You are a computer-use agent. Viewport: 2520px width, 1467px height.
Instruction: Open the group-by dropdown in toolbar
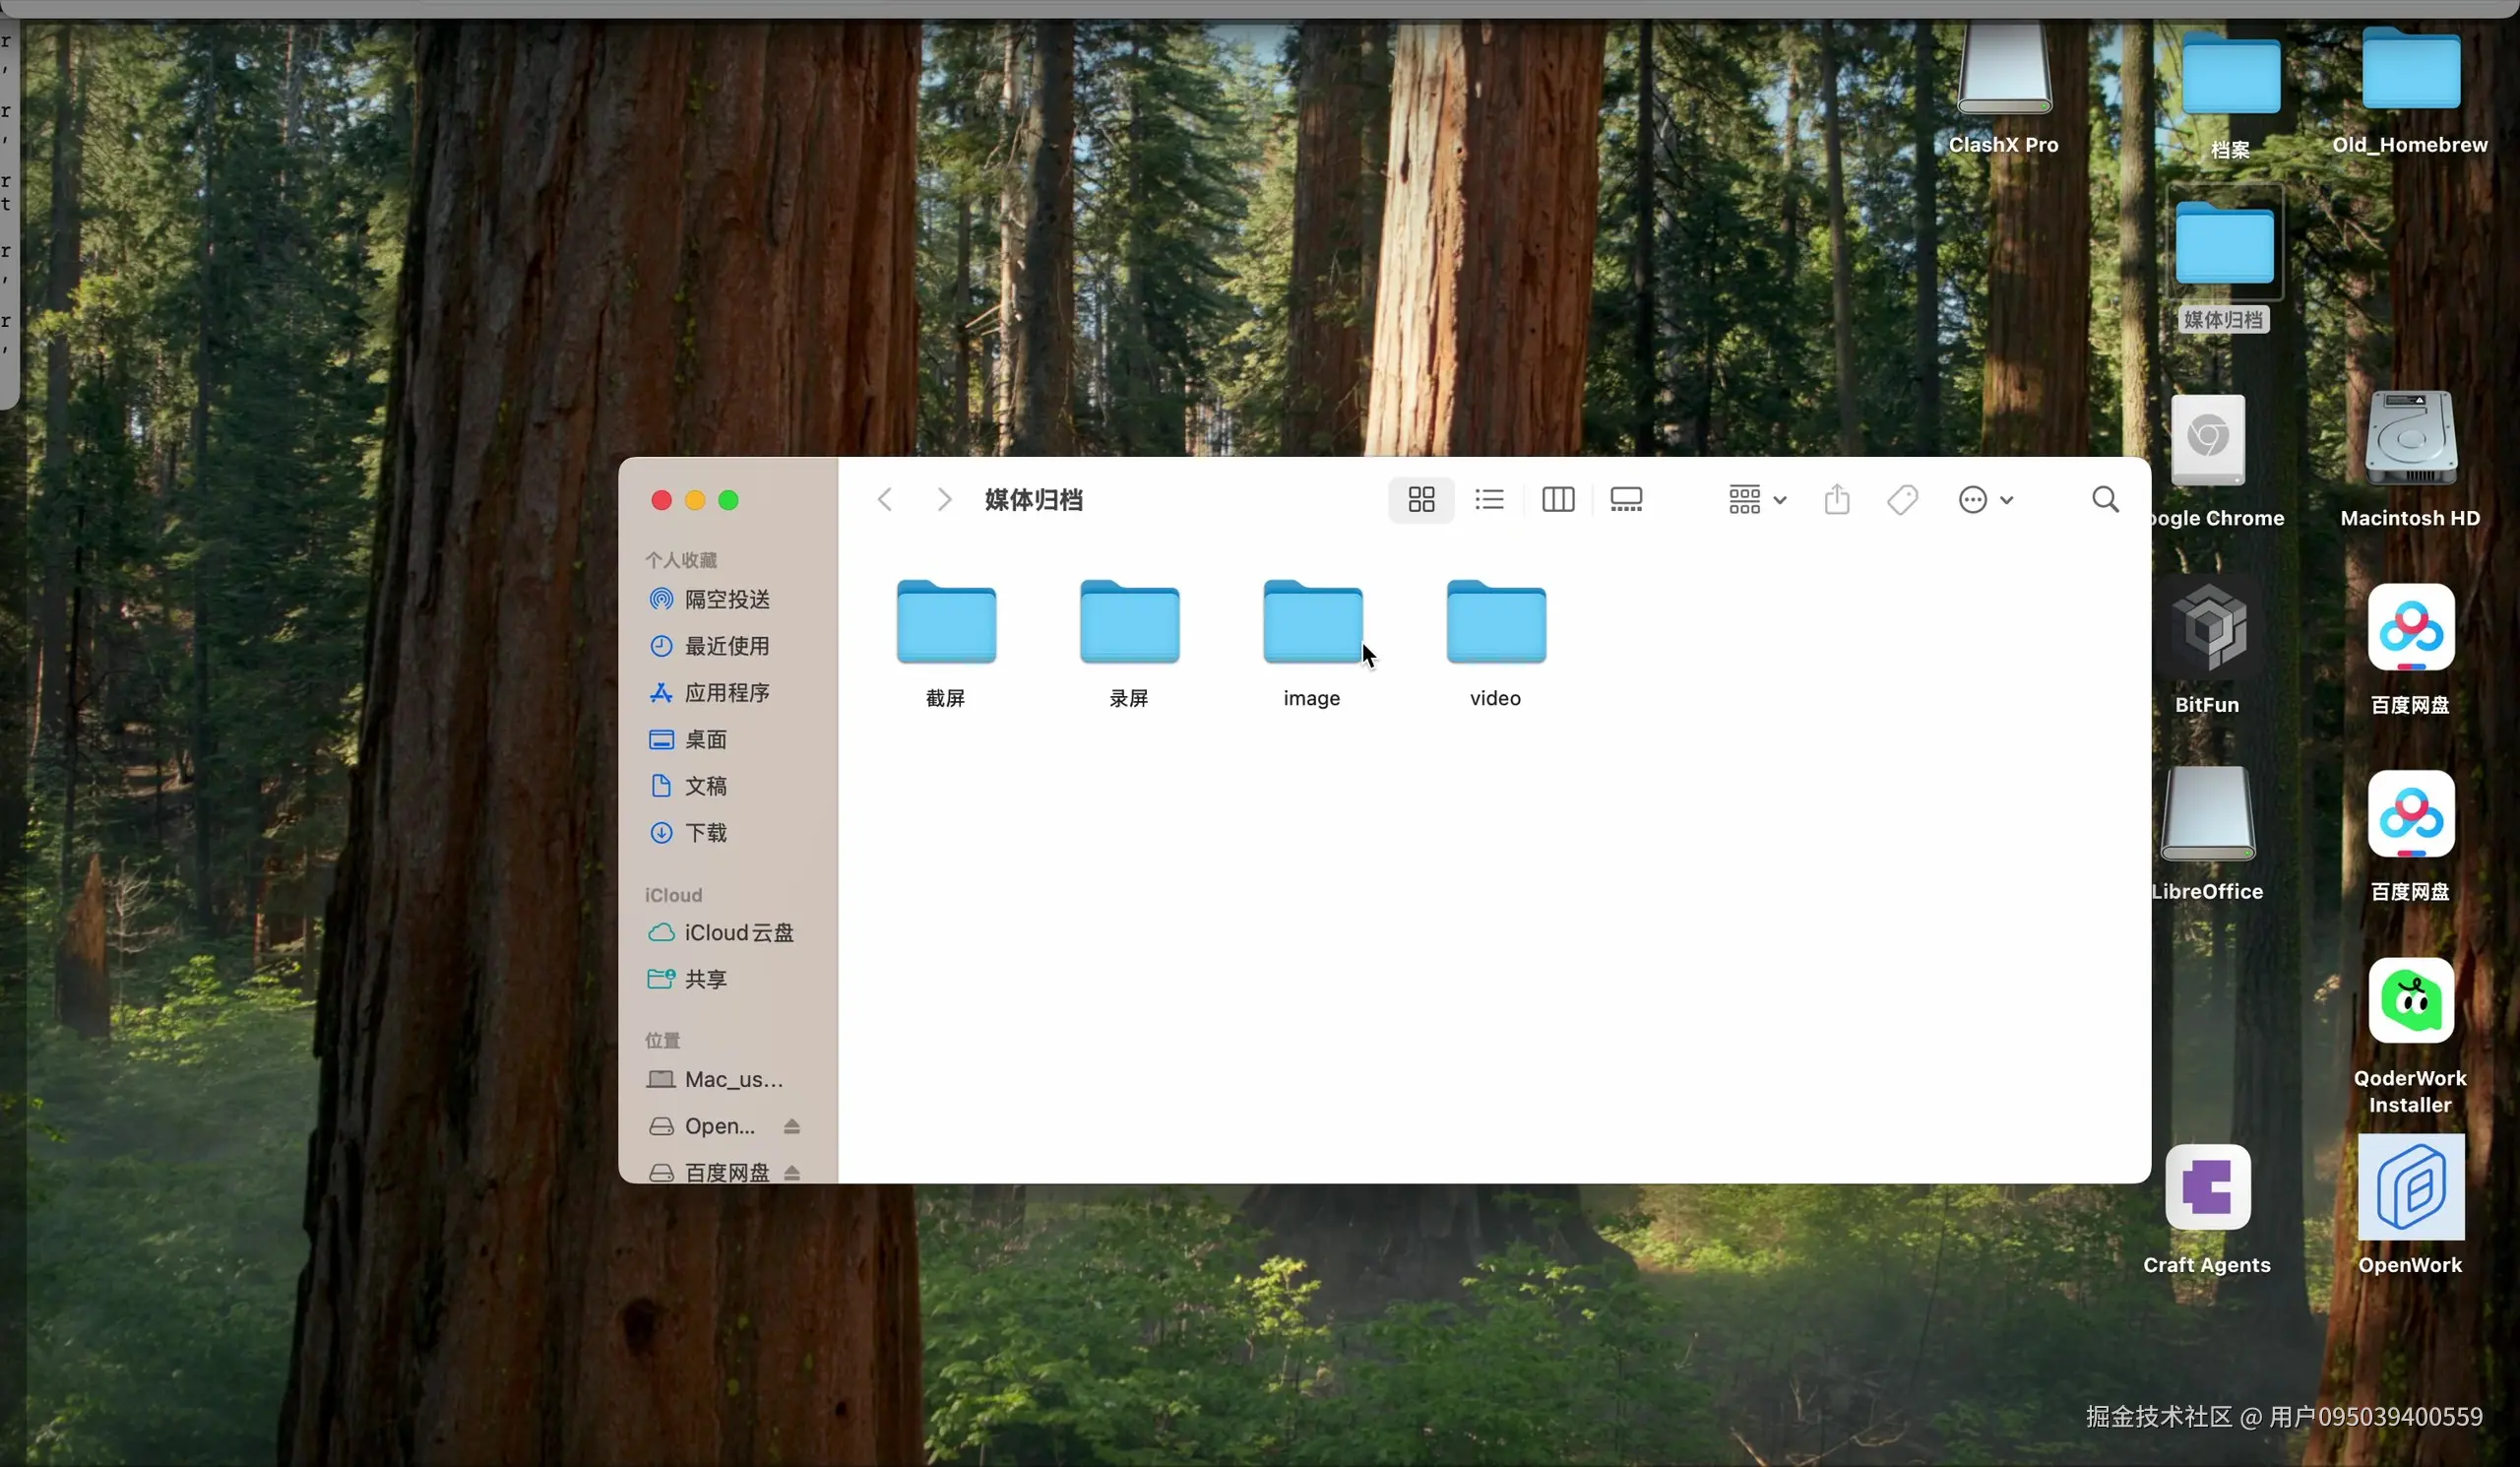1757,499
